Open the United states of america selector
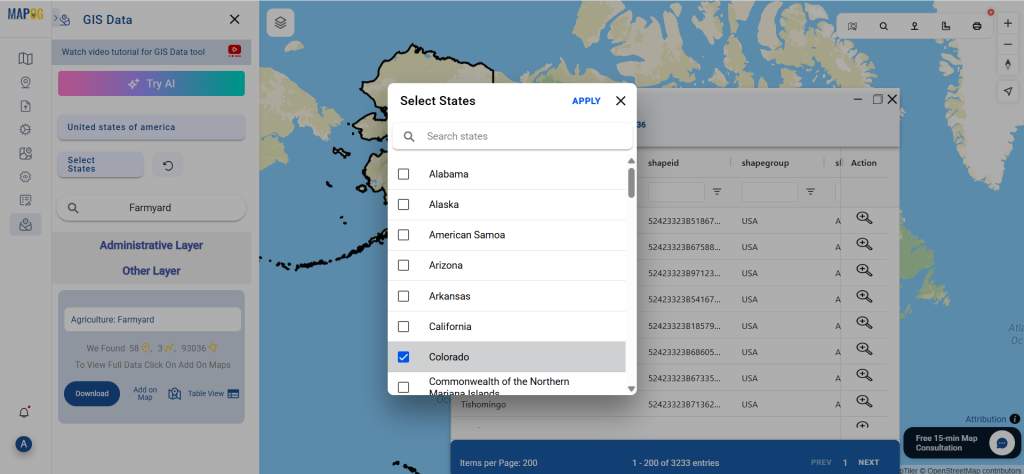 click(x=151, y=127)
